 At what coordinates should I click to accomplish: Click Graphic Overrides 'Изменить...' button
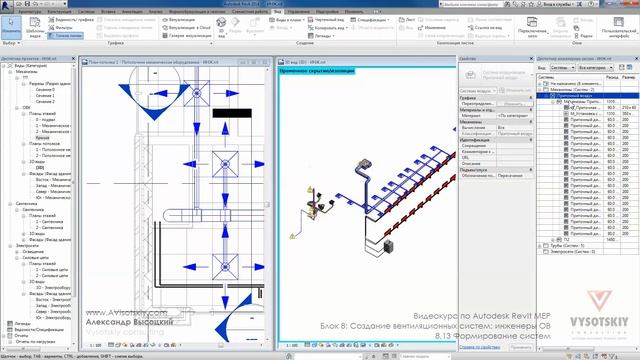514,104
